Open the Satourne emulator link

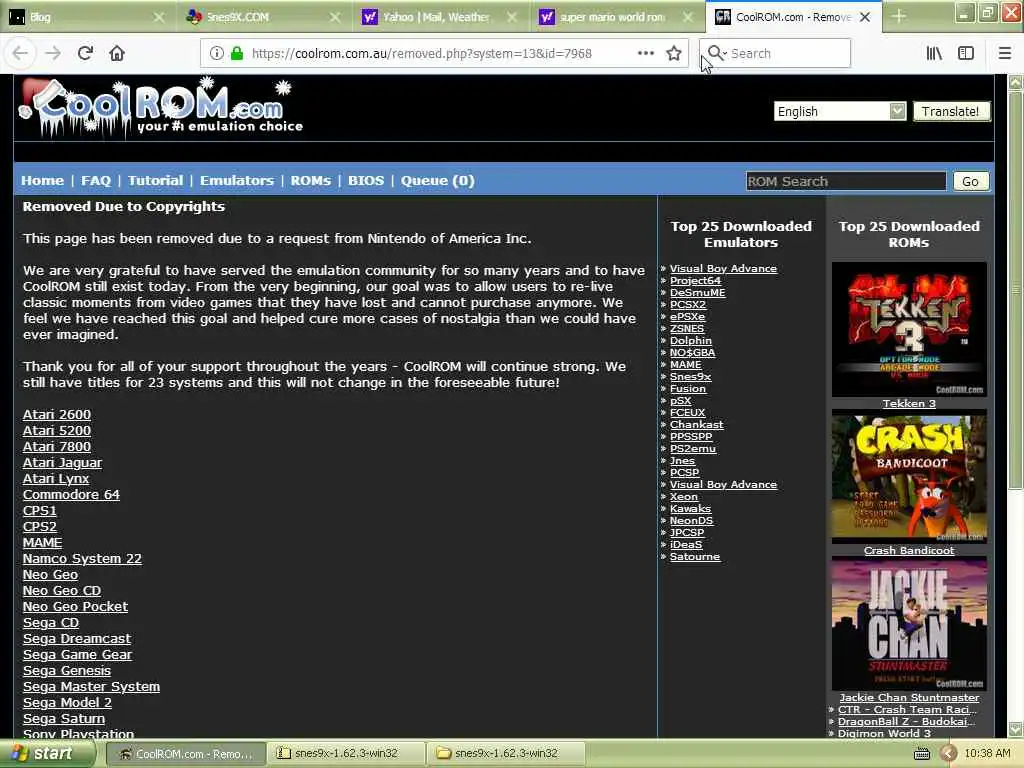tap(695, 557)
